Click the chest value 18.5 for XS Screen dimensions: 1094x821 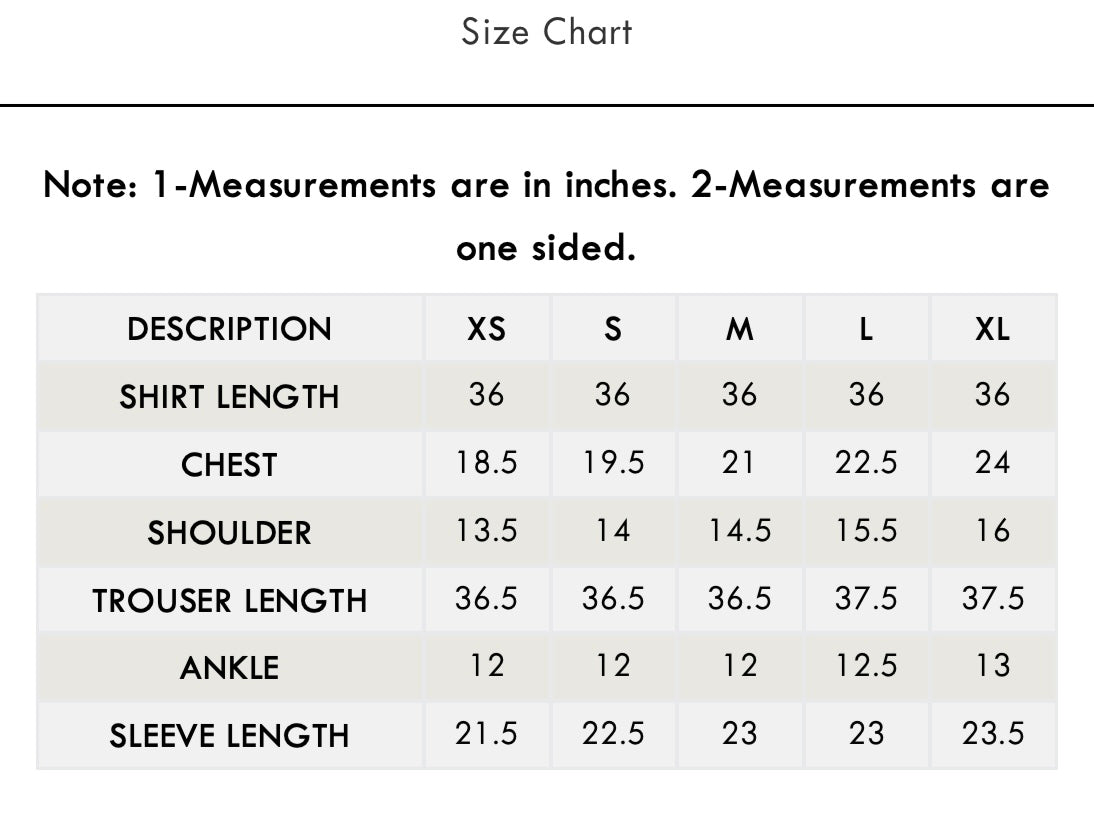[x=486, y=462]
